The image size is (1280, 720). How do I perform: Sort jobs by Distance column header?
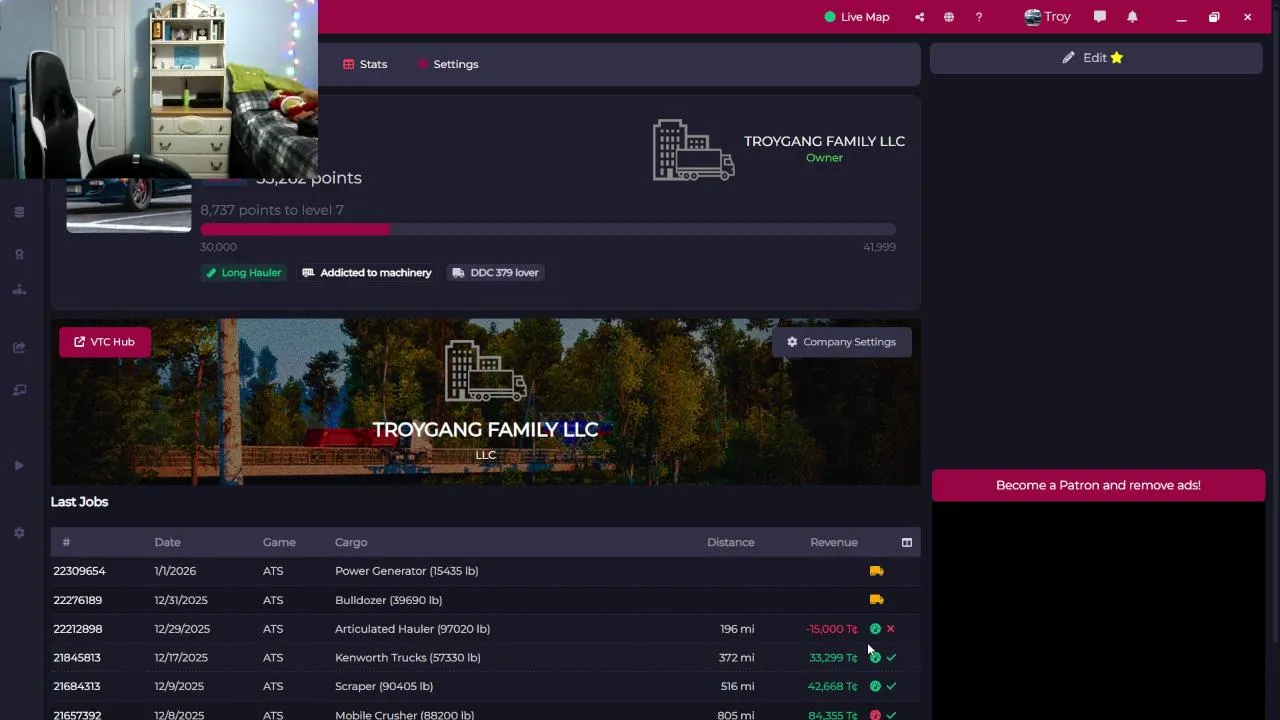(x=731, y=542)
